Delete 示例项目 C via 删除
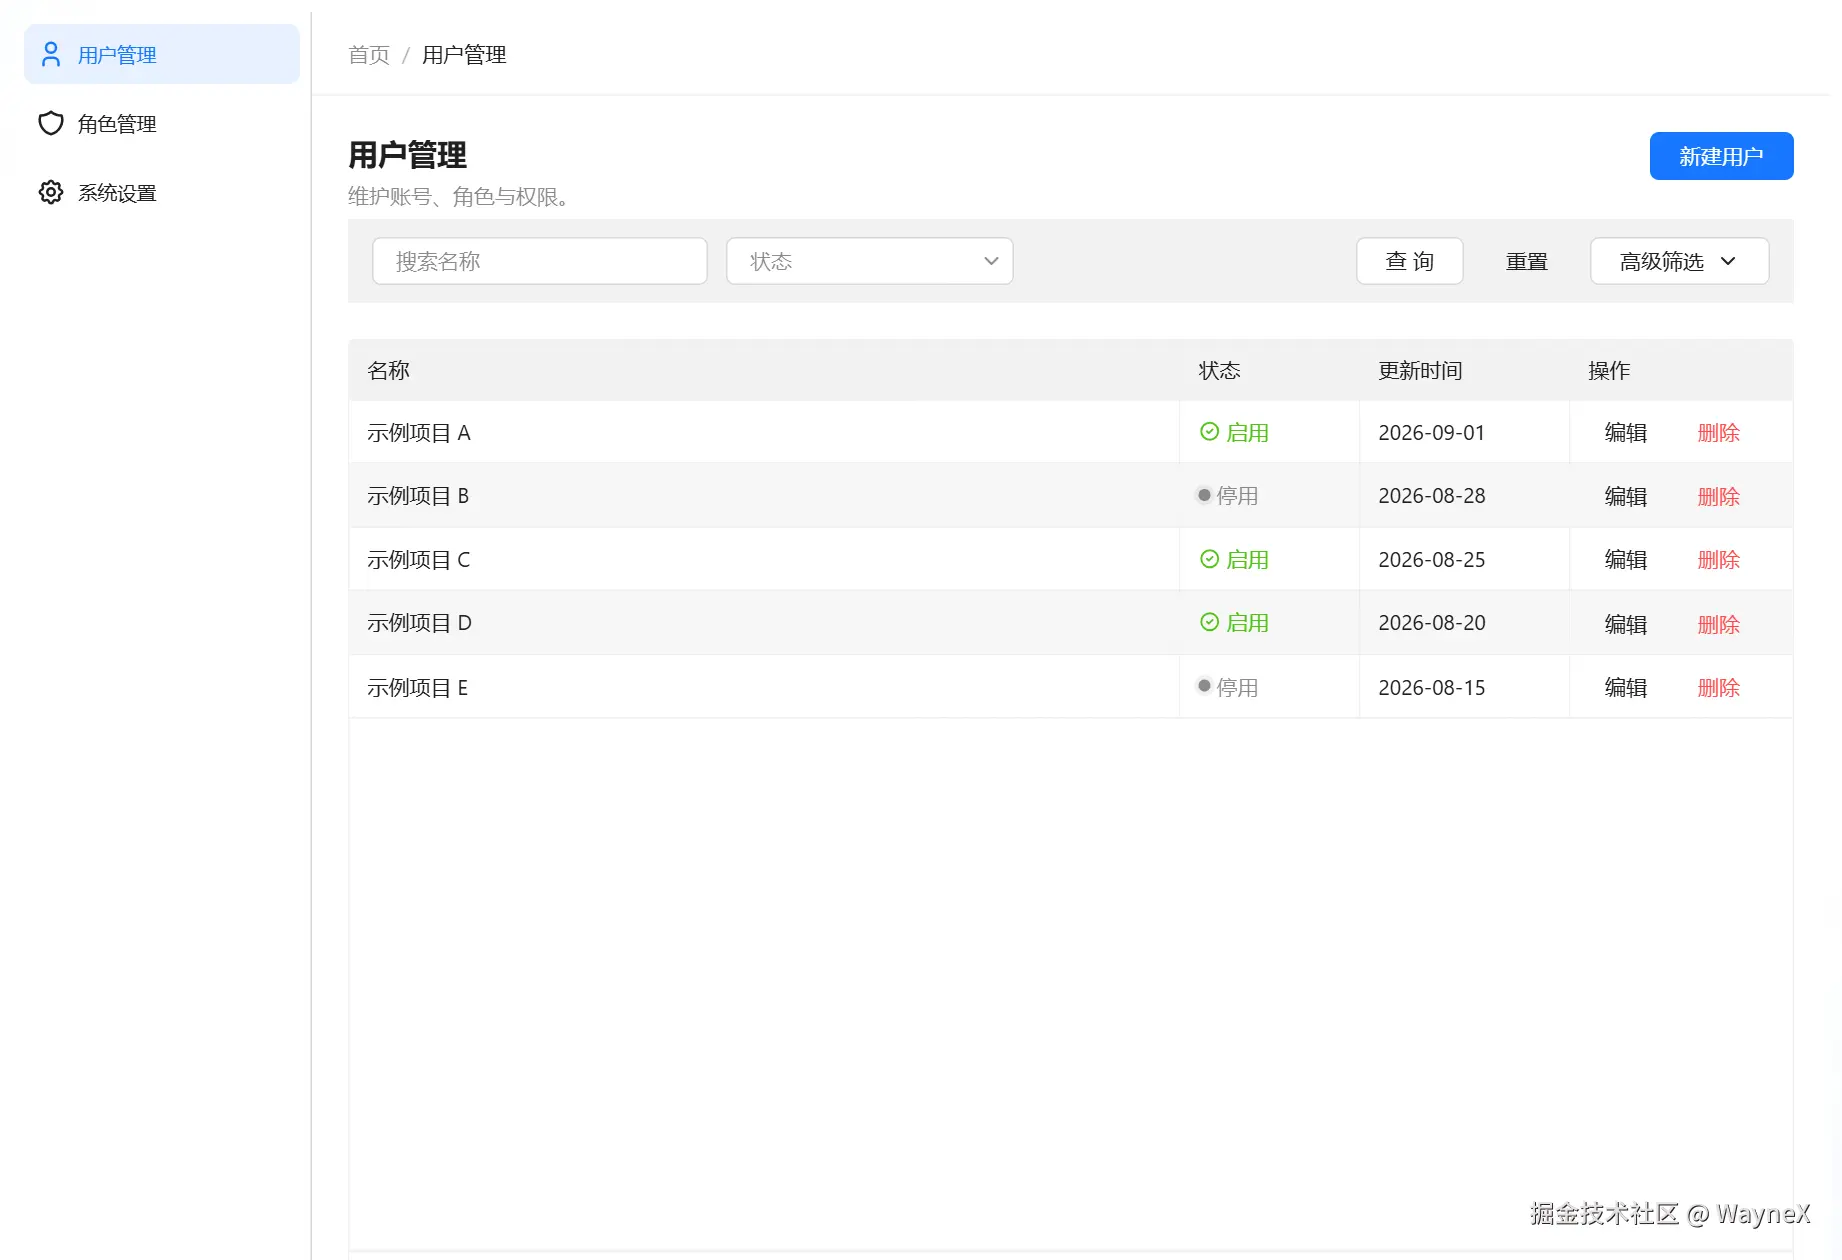The width and height of the screenshot is (1842, 1260). [1719, 559]
